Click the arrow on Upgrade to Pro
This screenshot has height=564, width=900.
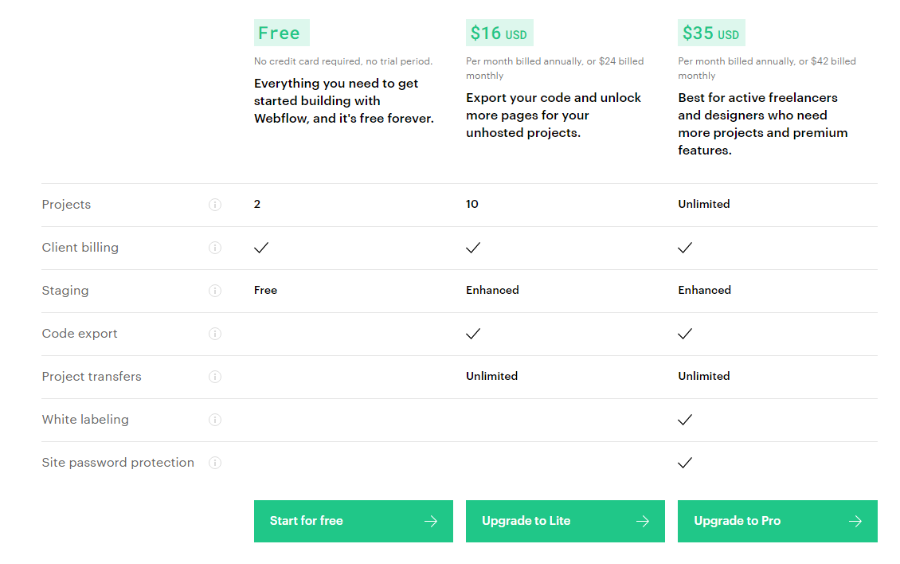(x=855, y=521)
